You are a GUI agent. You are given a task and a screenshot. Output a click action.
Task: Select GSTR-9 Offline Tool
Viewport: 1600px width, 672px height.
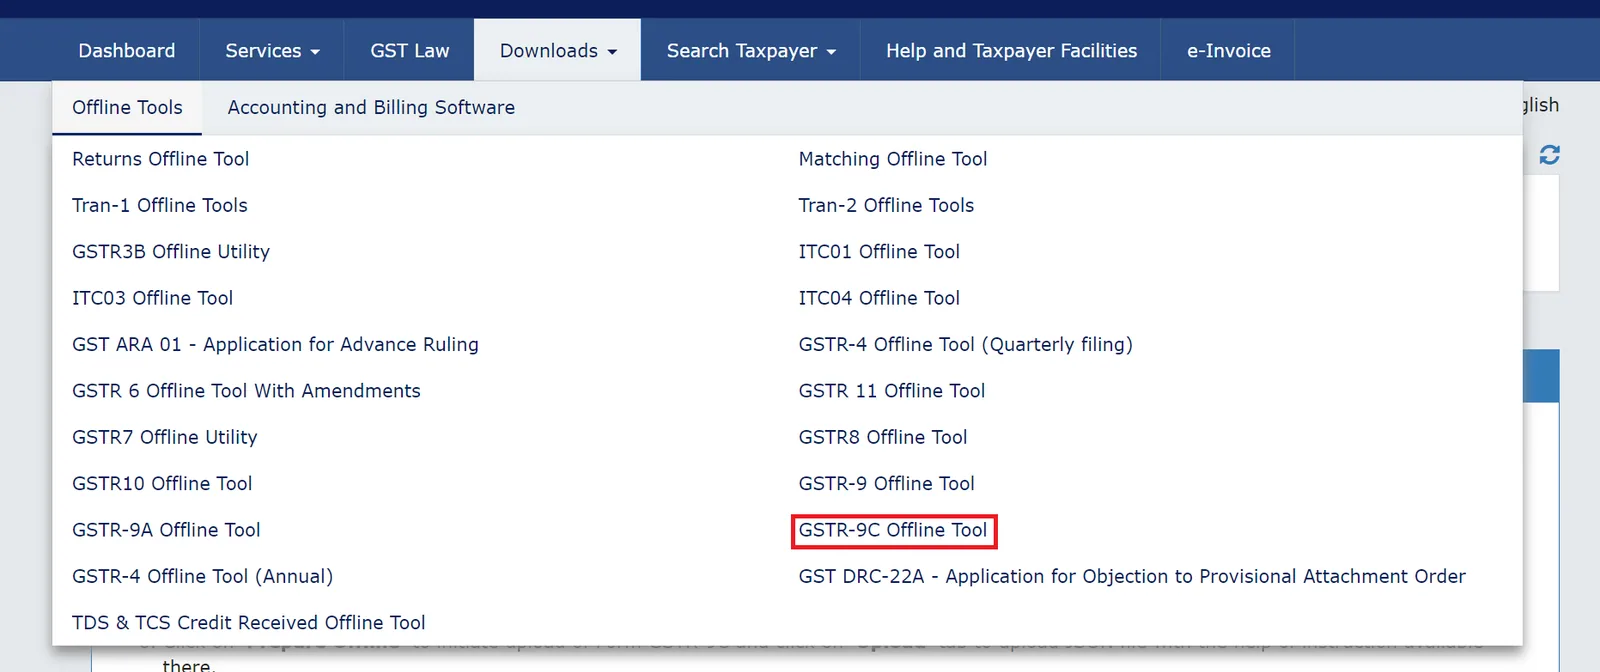pyautogui.click(x=887, y=483)
